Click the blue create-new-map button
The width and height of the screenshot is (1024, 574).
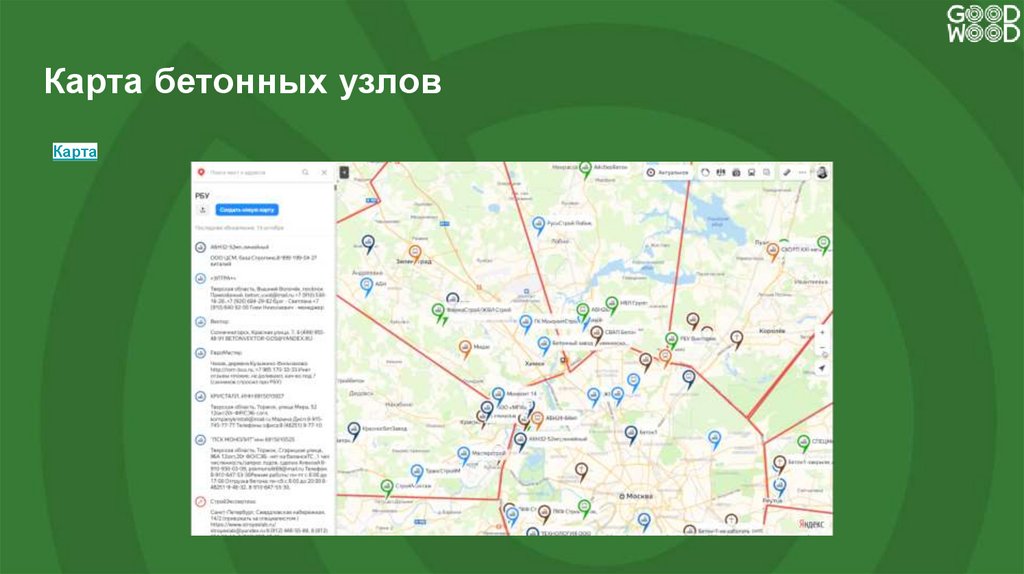pos(247,210)
